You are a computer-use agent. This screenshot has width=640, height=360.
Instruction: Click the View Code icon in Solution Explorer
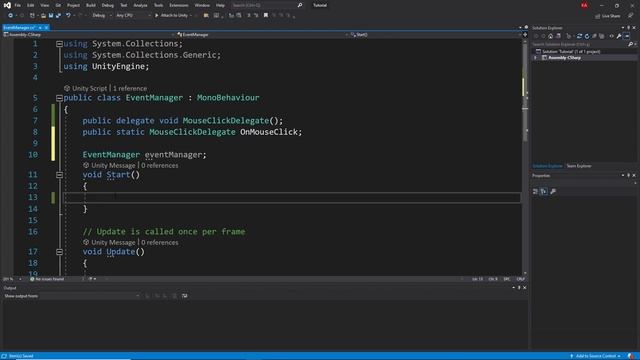click(611, 36)
